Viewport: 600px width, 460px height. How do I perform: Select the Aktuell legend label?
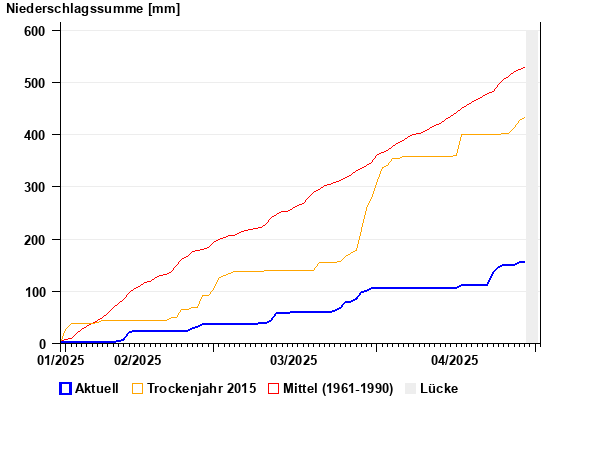pyautogui.click(x=96, y=388)
